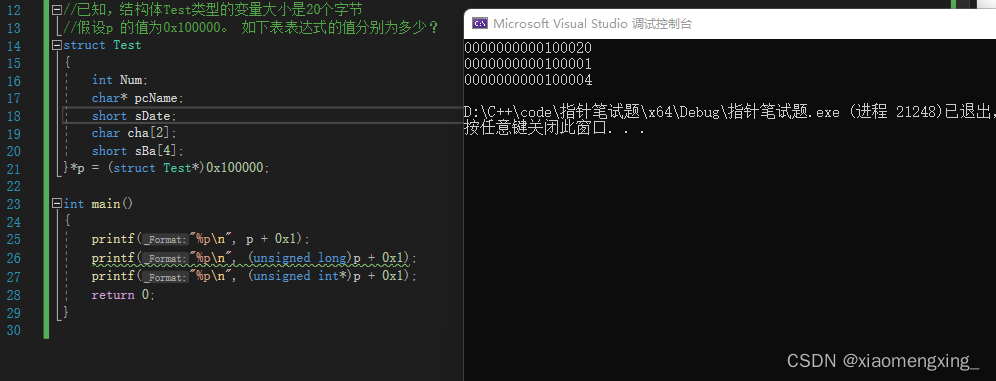Click line number 21 in the gutter
The image size is (996, 381).
click(13, 169)
